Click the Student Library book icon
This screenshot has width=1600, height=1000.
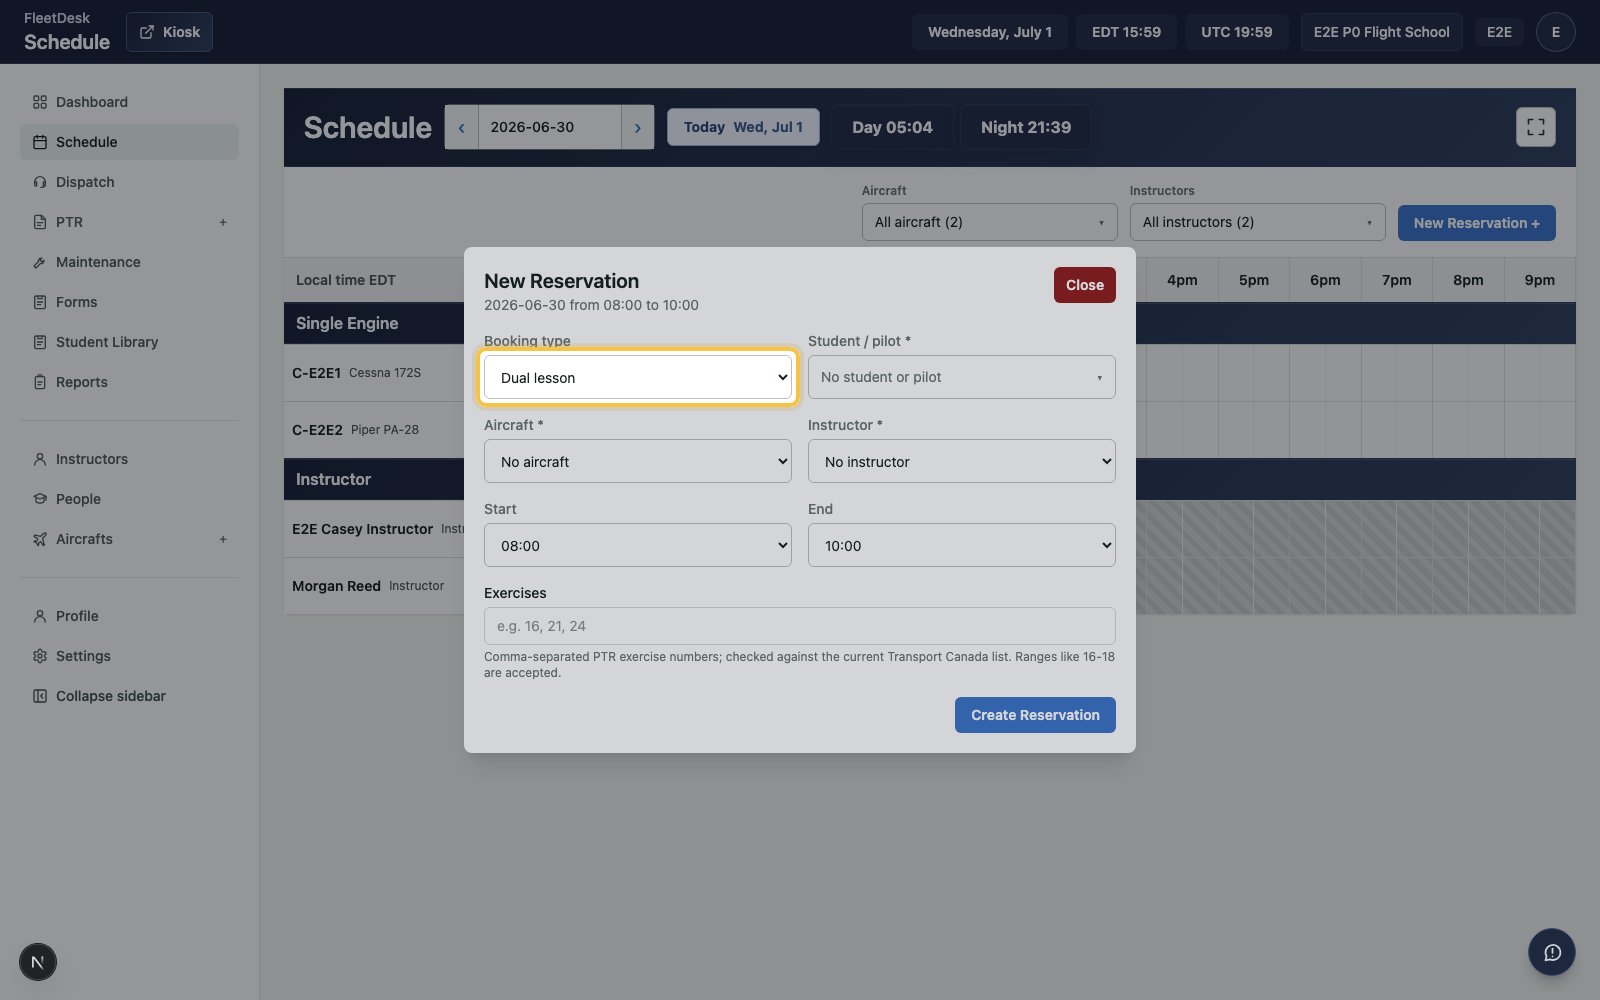click(x=40, y=342)
